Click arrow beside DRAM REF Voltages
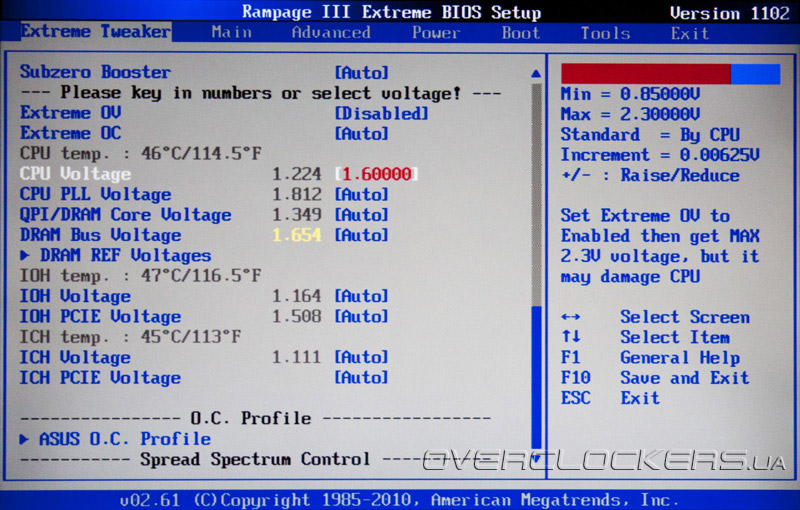 pos(24,255)
